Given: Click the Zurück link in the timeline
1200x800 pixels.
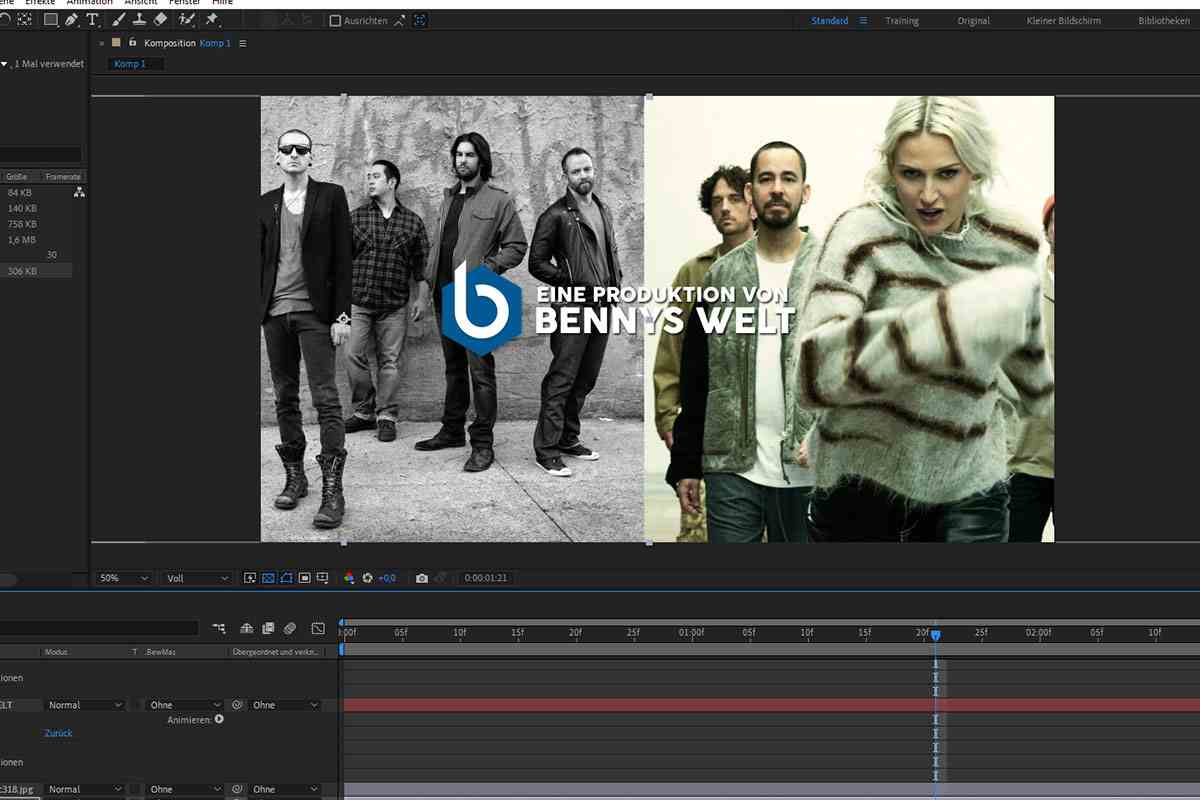Looking at the screenshot, I should 59,733.
